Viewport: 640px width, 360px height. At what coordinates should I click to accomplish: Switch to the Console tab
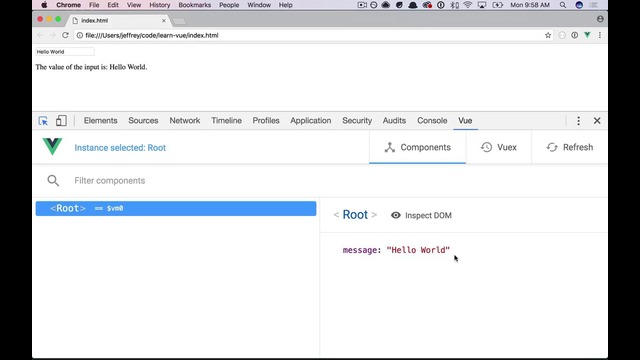(x=432, y=120)
